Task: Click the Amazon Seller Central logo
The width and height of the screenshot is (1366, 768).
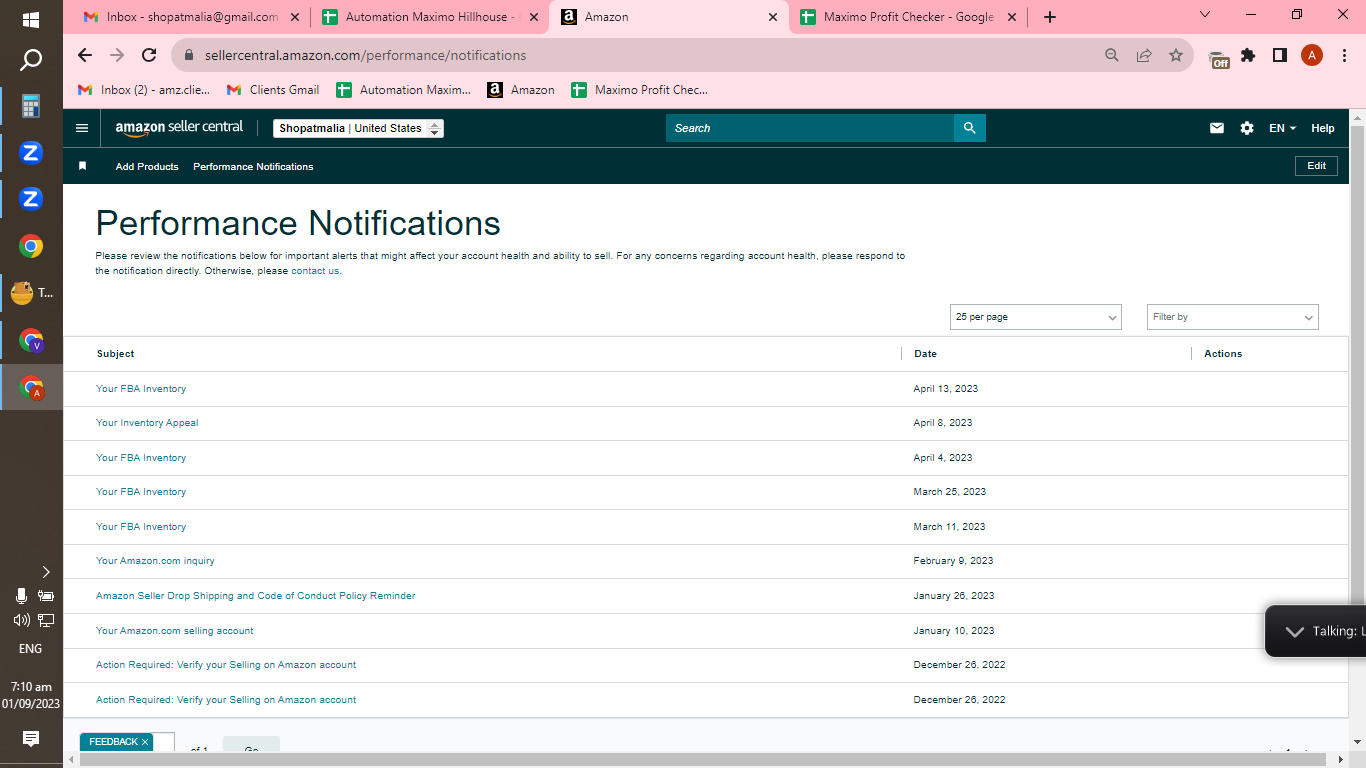Action: click(x=179, y=128)
